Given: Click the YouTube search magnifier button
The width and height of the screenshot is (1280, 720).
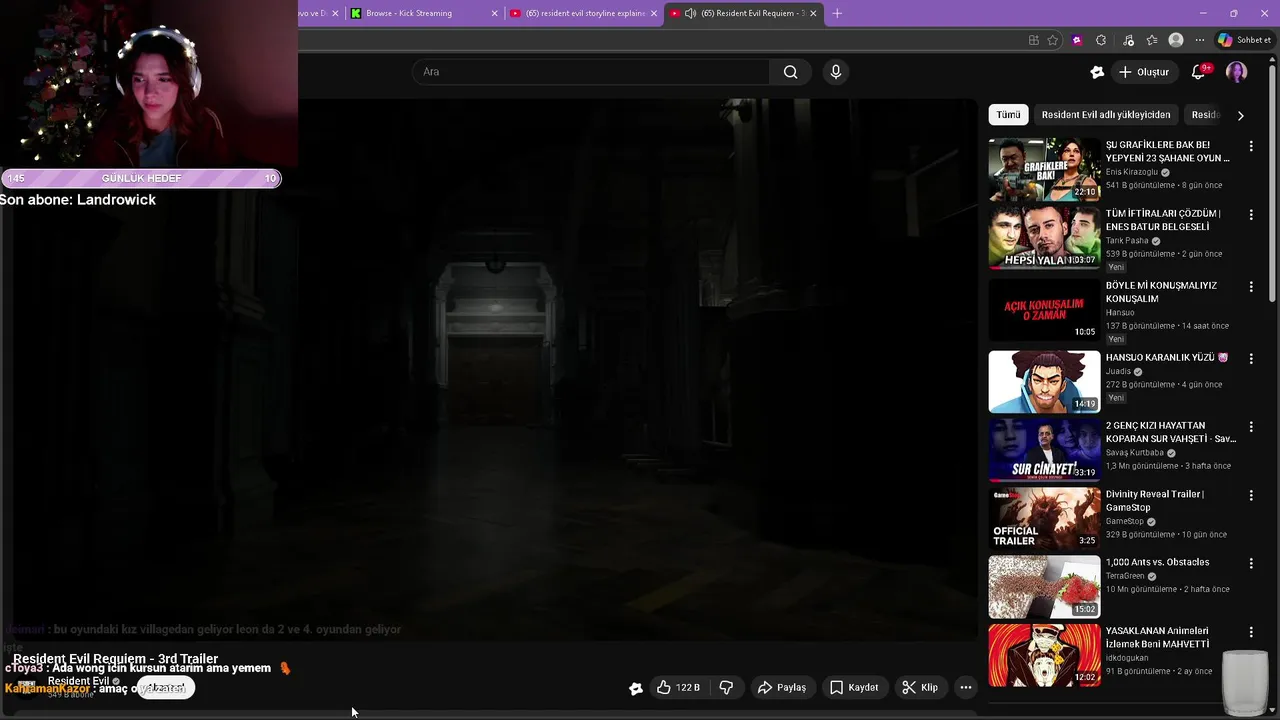Looking at the screenshot, I should pyautogui.click(x=790, y=72).
